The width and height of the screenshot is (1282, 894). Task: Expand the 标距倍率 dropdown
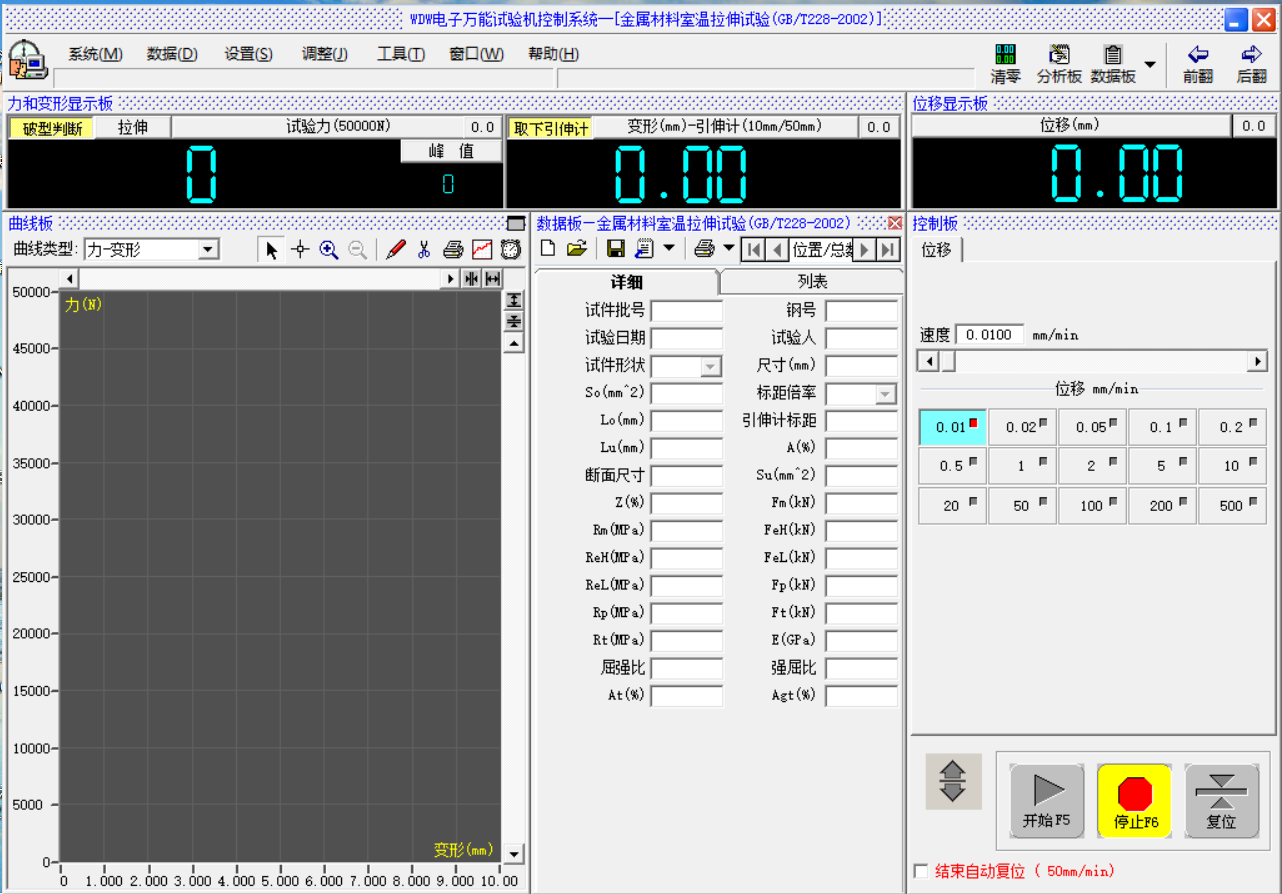point(886,395)
